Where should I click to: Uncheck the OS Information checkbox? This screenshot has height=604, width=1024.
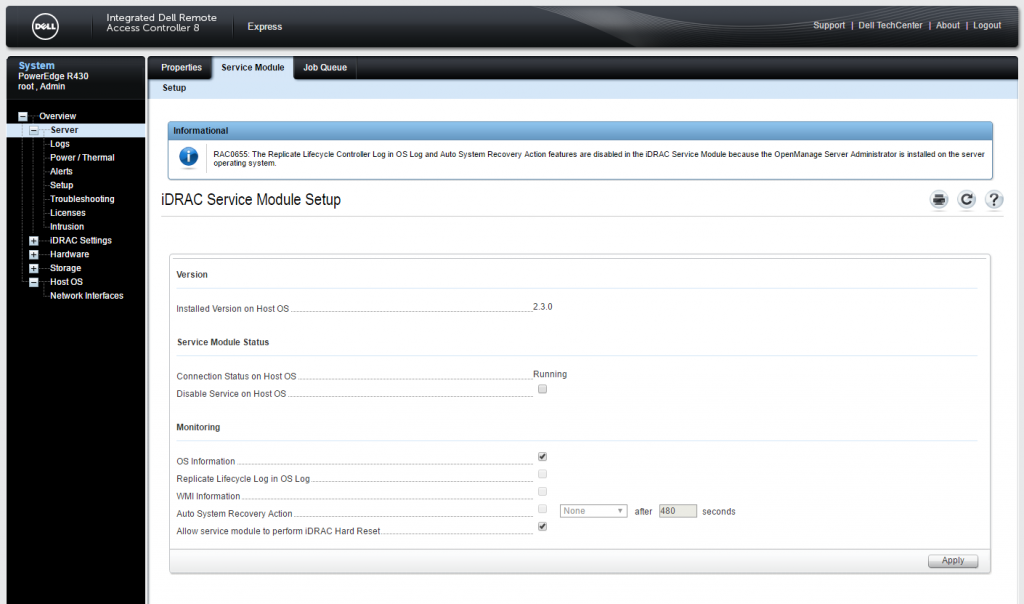[x=542, y=455]
